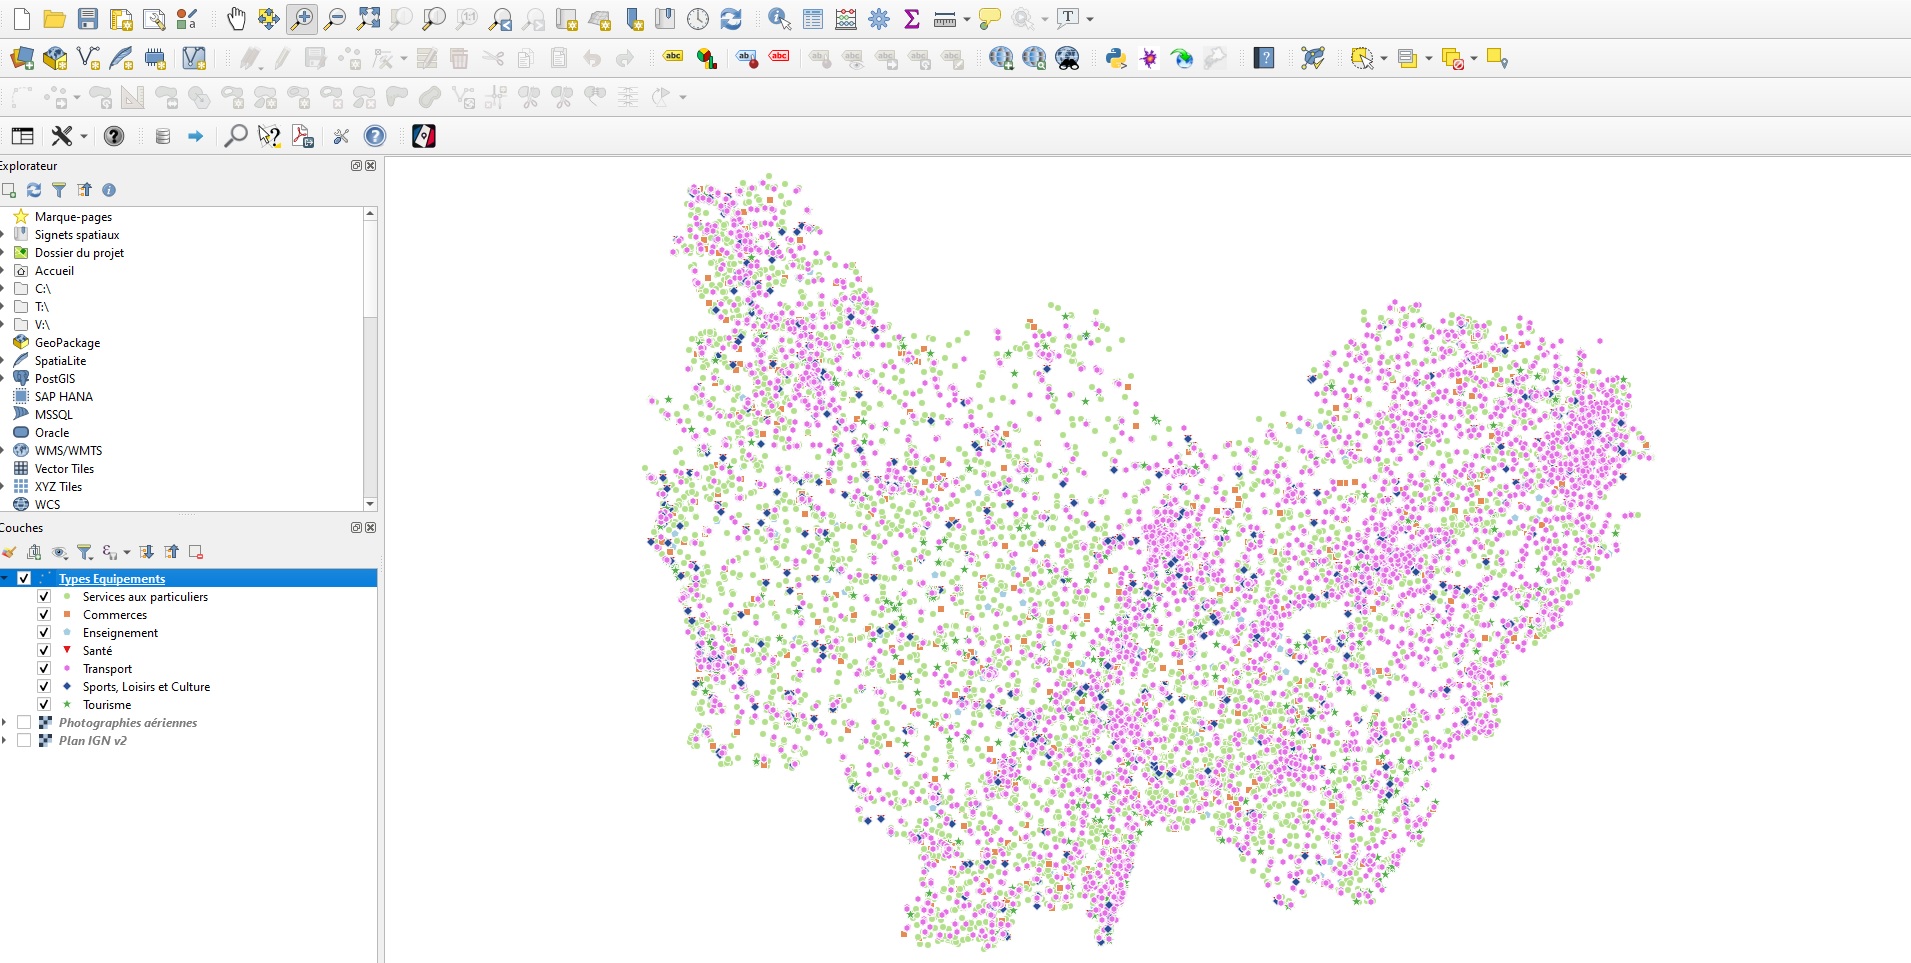Screen dimensions: 1911x963
Task: Refresh the map canvas
Action: (731, 19)
